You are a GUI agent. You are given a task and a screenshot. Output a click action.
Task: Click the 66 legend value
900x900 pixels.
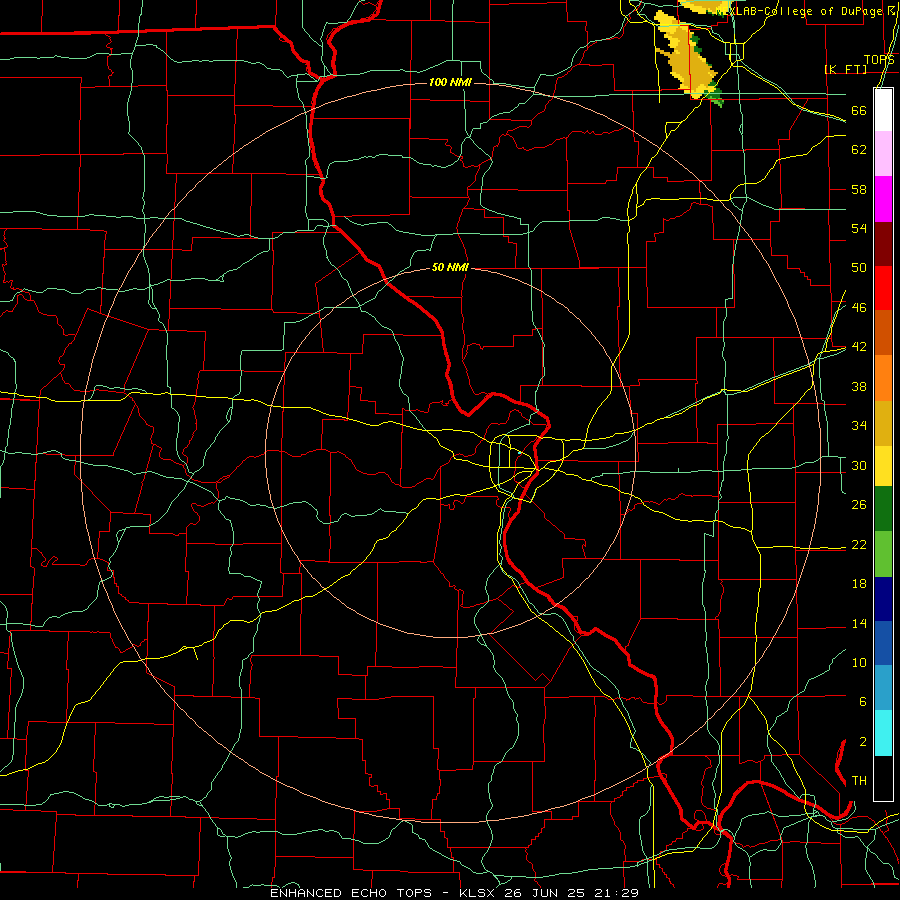coord(859,111)
